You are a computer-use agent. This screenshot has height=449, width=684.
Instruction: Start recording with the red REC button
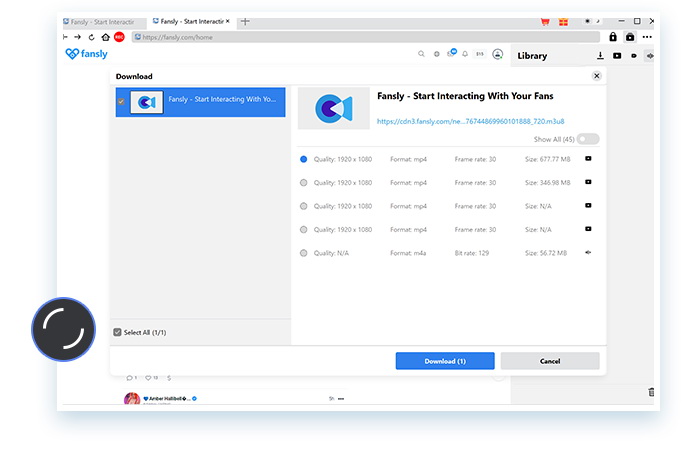119,37
